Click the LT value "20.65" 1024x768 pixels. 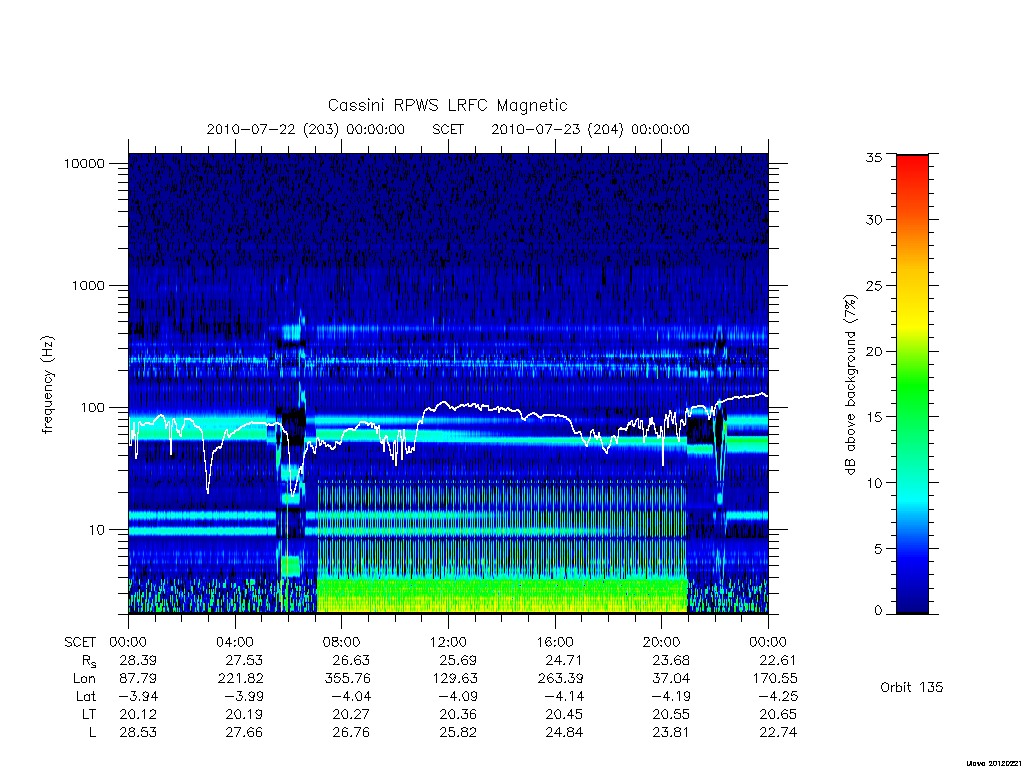pos(778,714)
